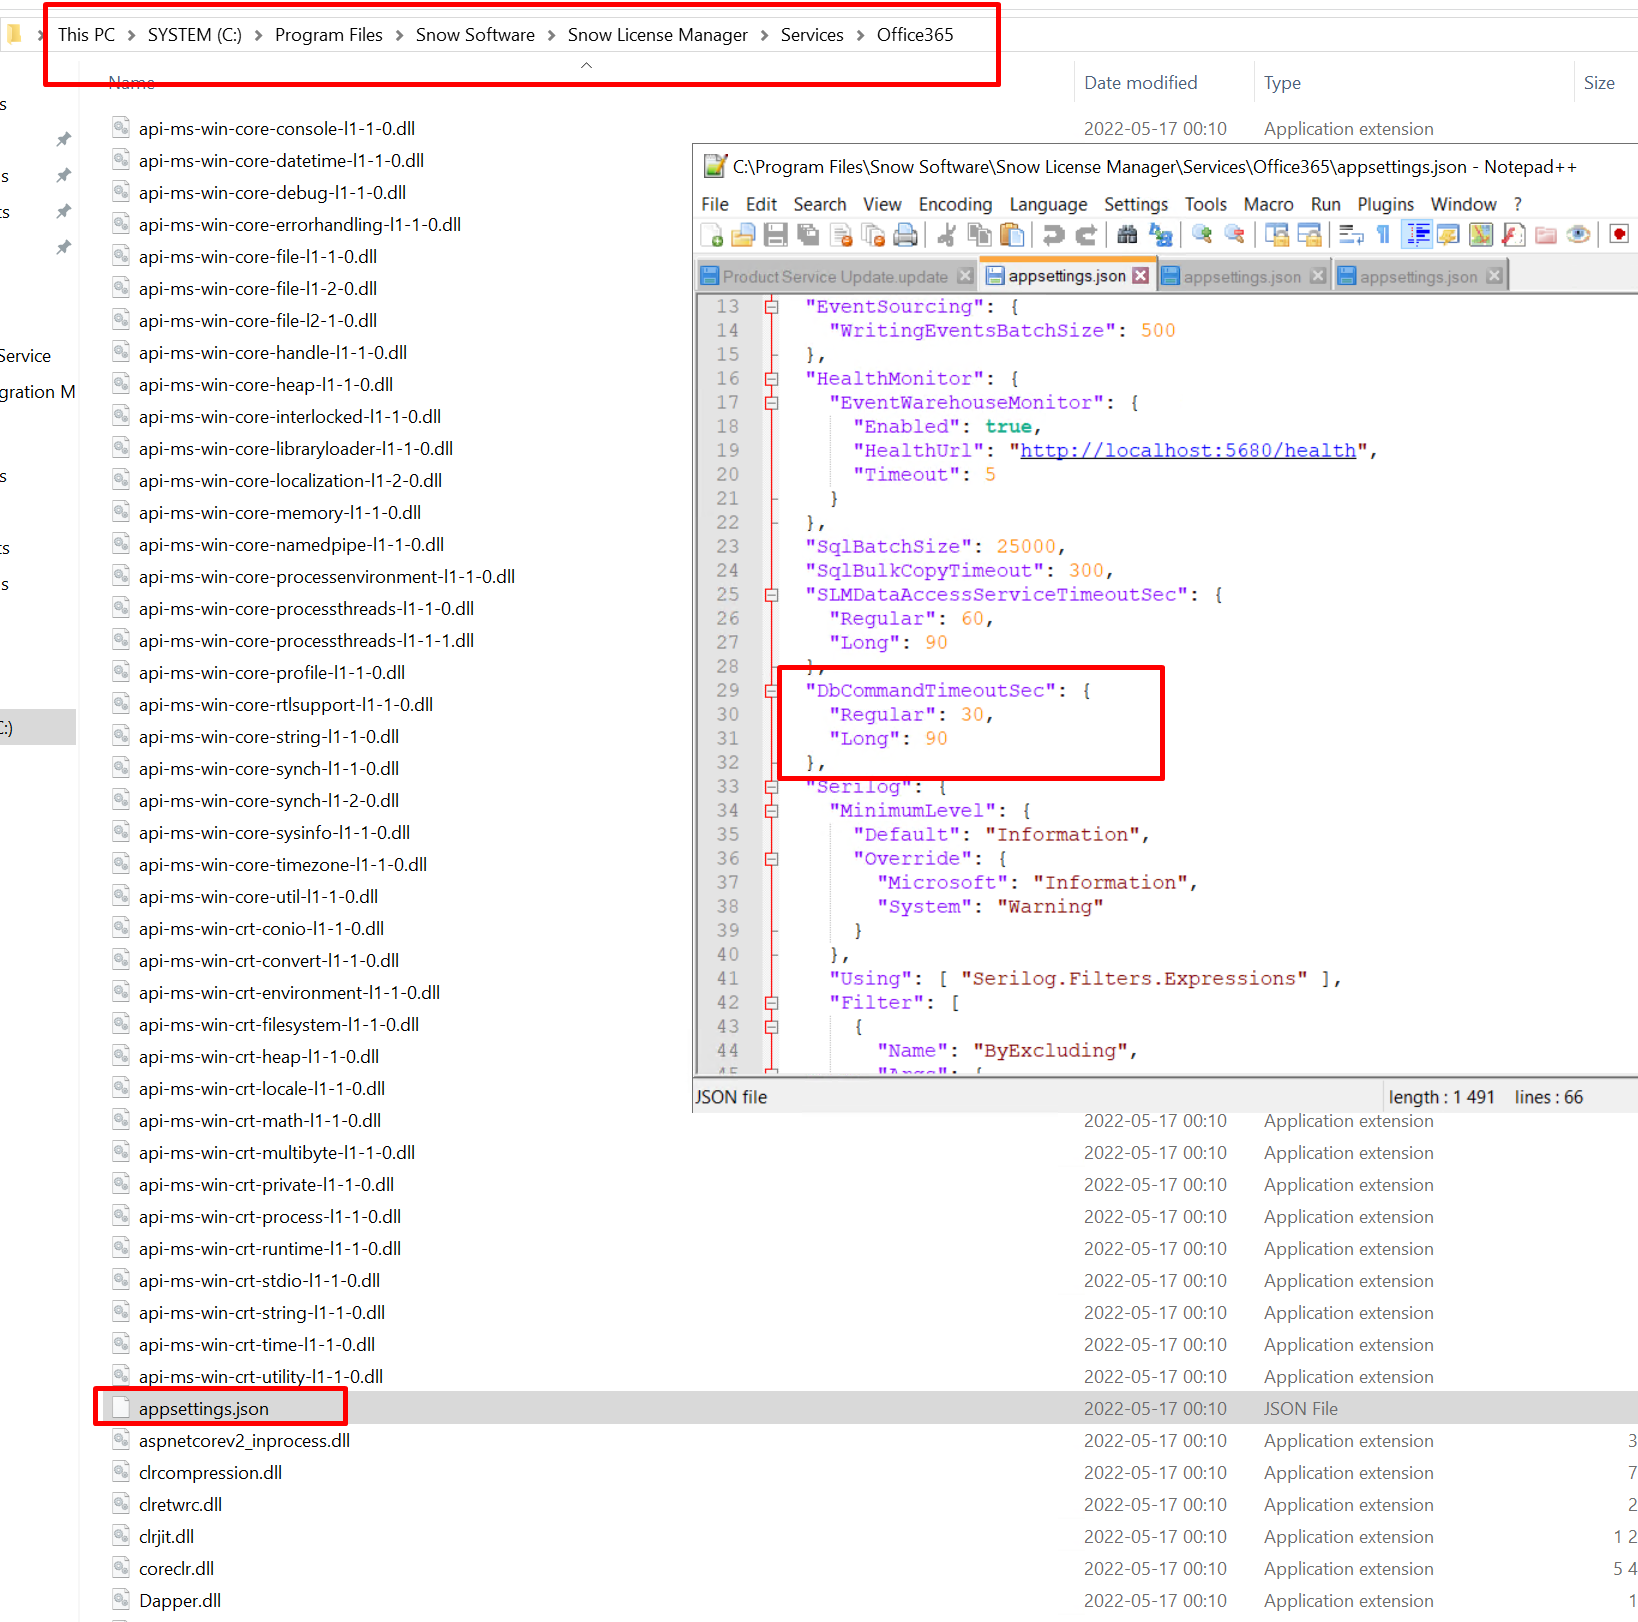Click the Paste clipboard icon

pyautogui.click(x=1012, y=235)
